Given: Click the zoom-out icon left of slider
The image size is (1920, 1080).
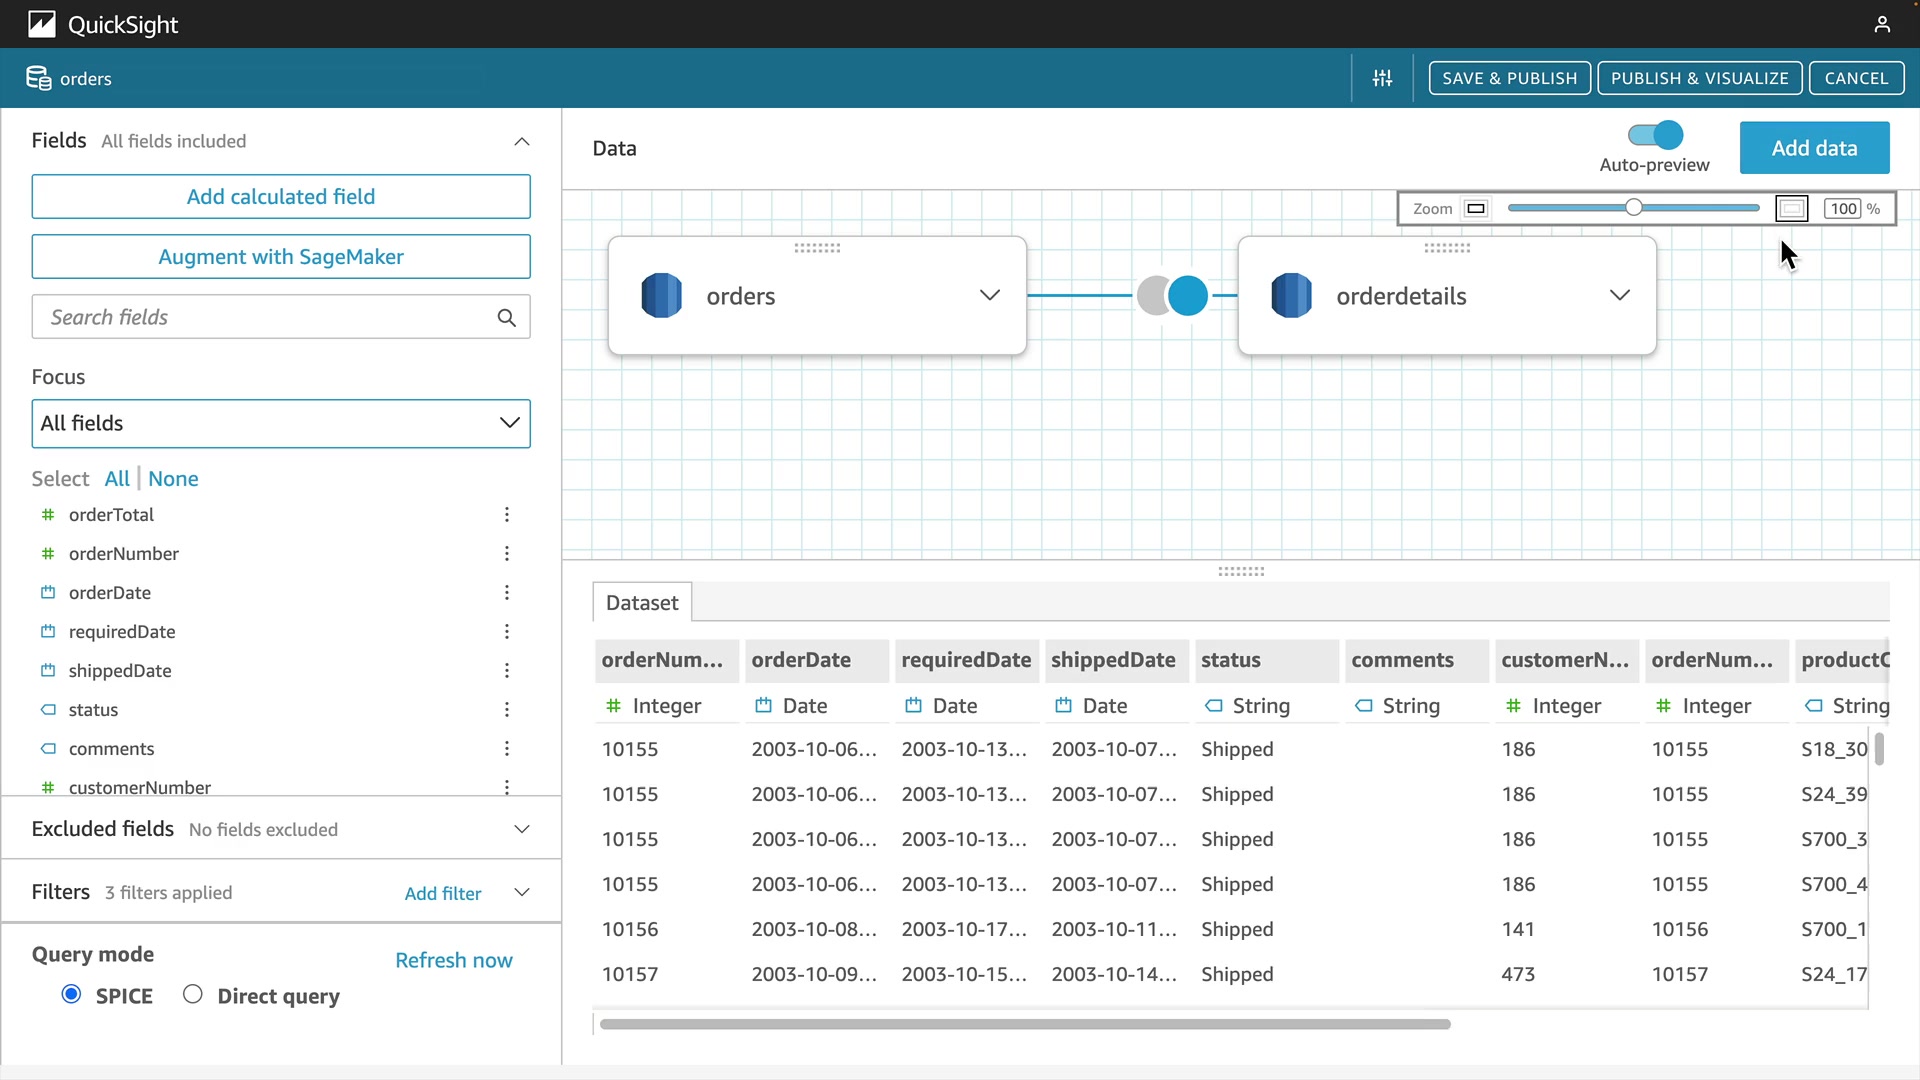Looking at the screenshot, I should click(1476, 209).
